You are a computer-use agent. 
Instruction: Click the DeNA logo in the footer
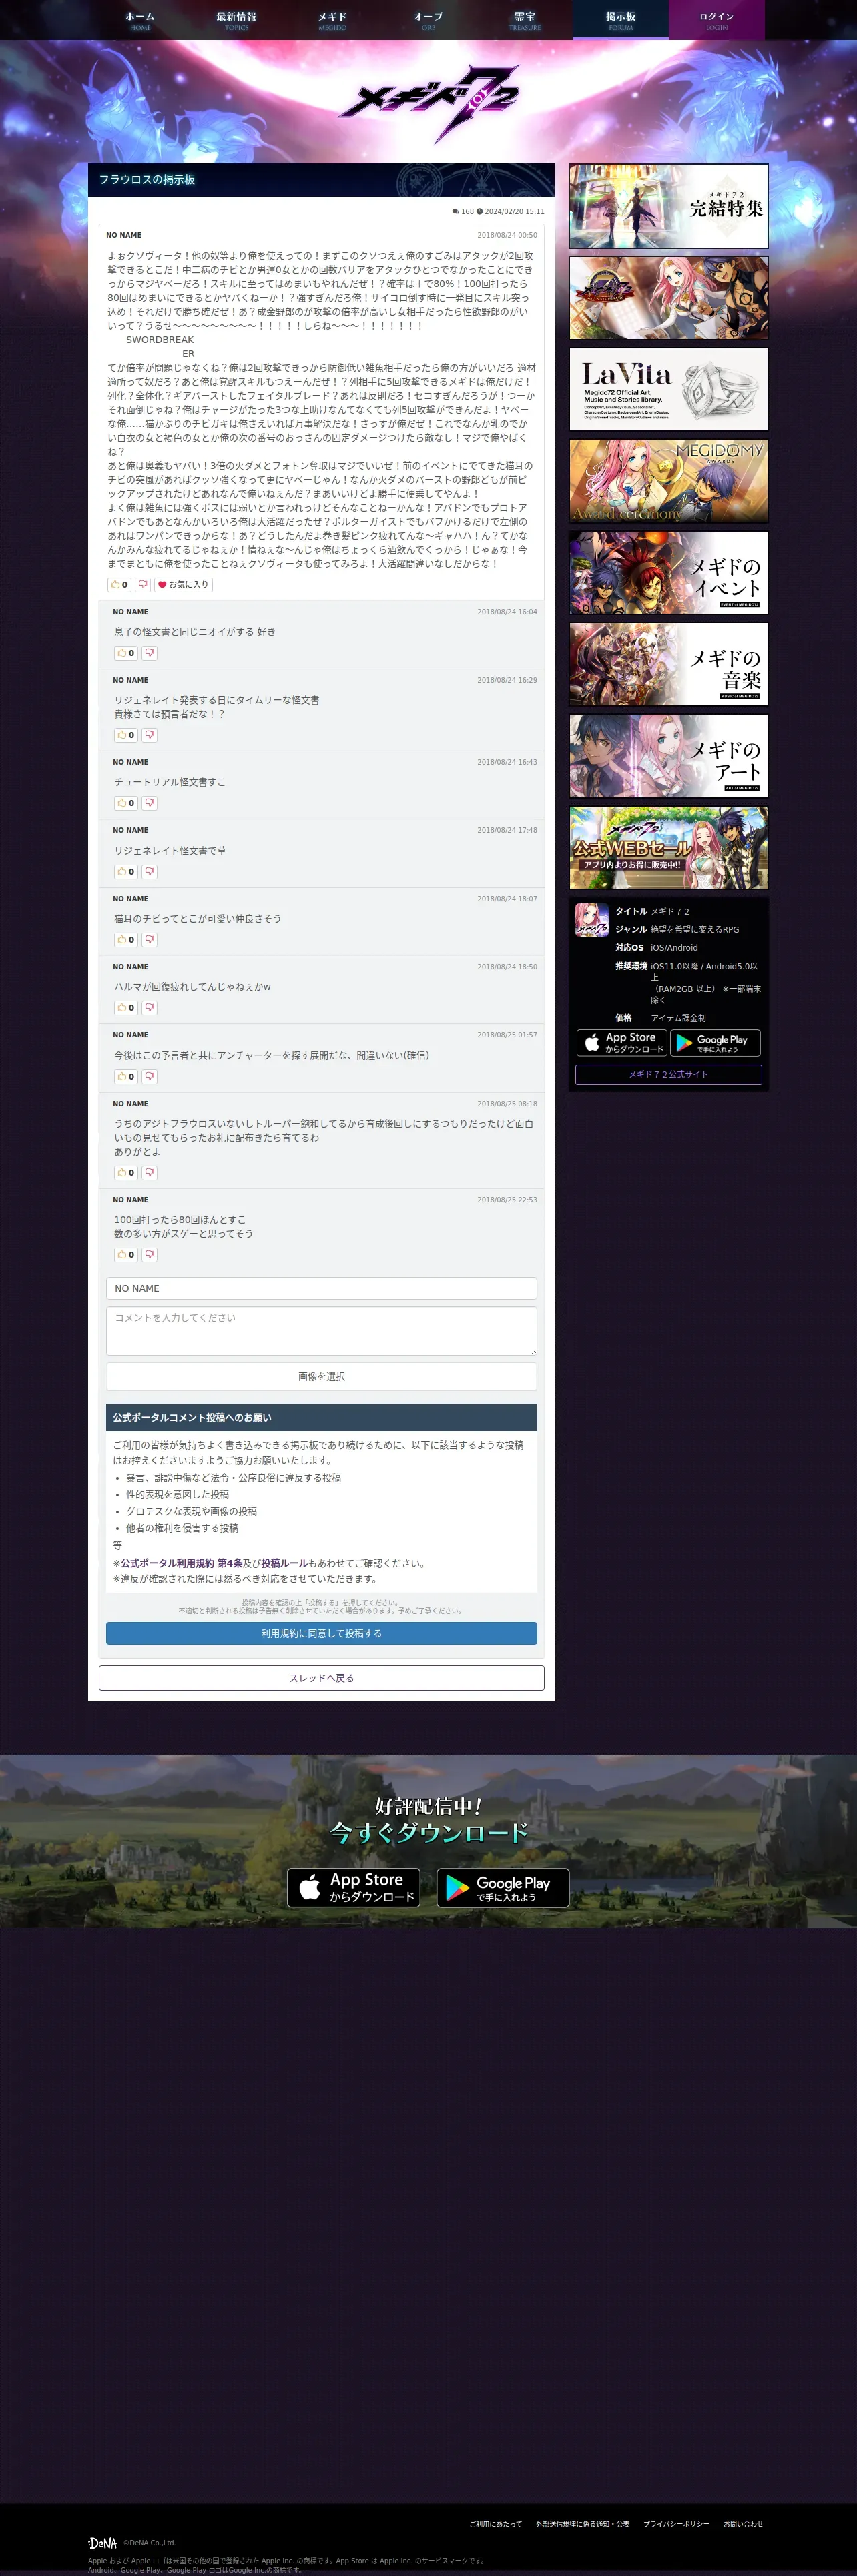click(x=103, y=2543)
